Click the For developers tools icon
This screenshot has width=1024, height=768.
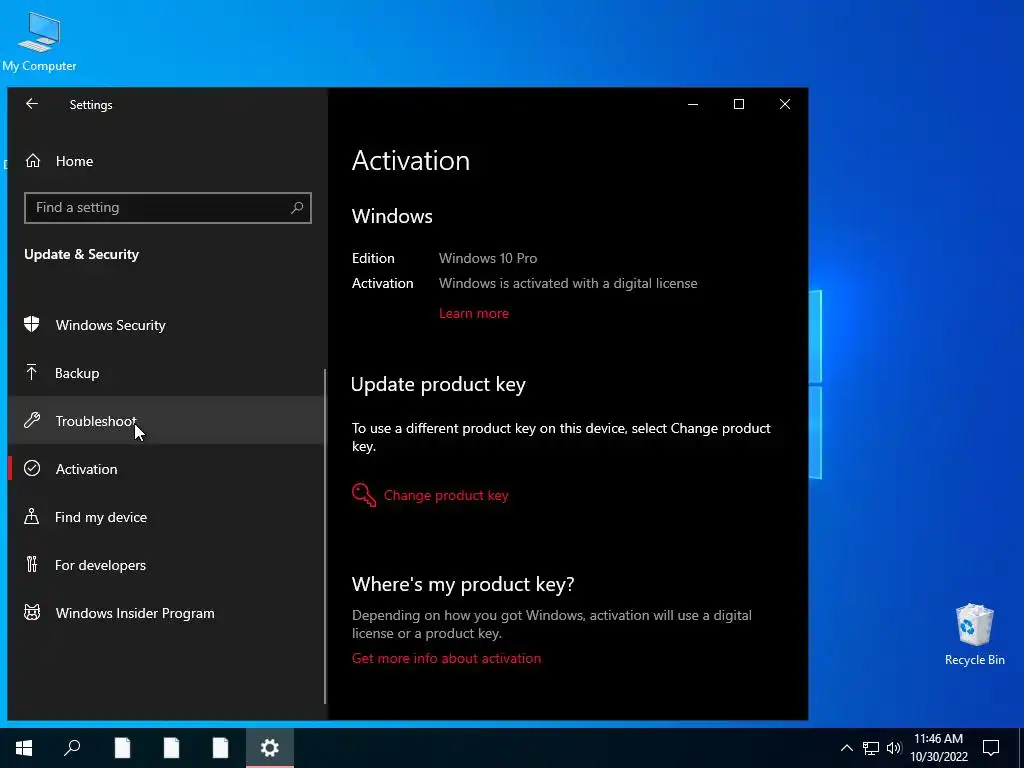[31, 564]
